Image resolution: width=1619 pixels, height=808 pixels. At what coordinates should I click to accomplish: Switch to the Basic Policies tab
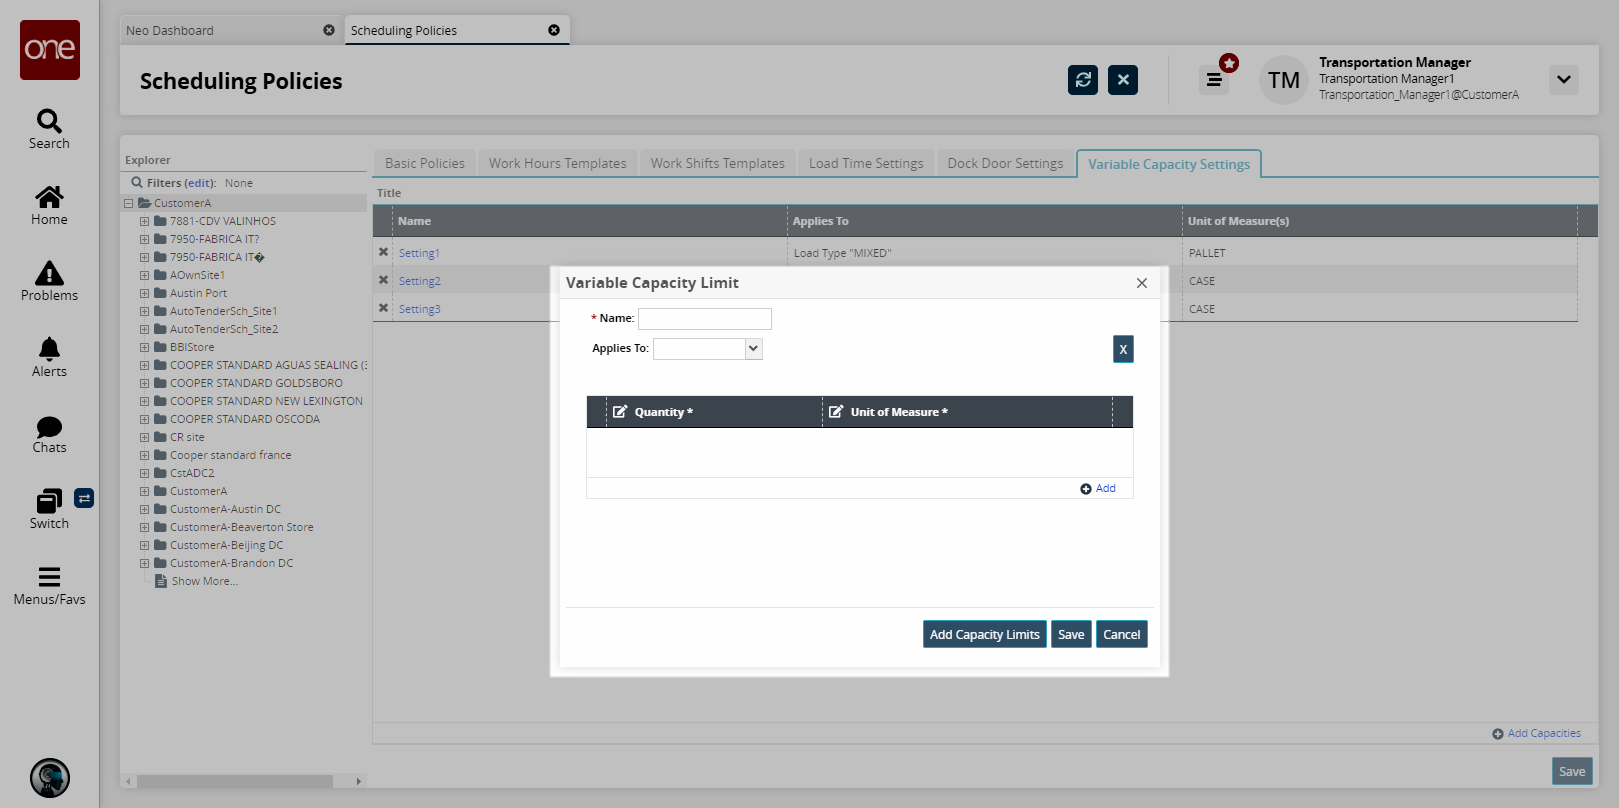[425, 163]
